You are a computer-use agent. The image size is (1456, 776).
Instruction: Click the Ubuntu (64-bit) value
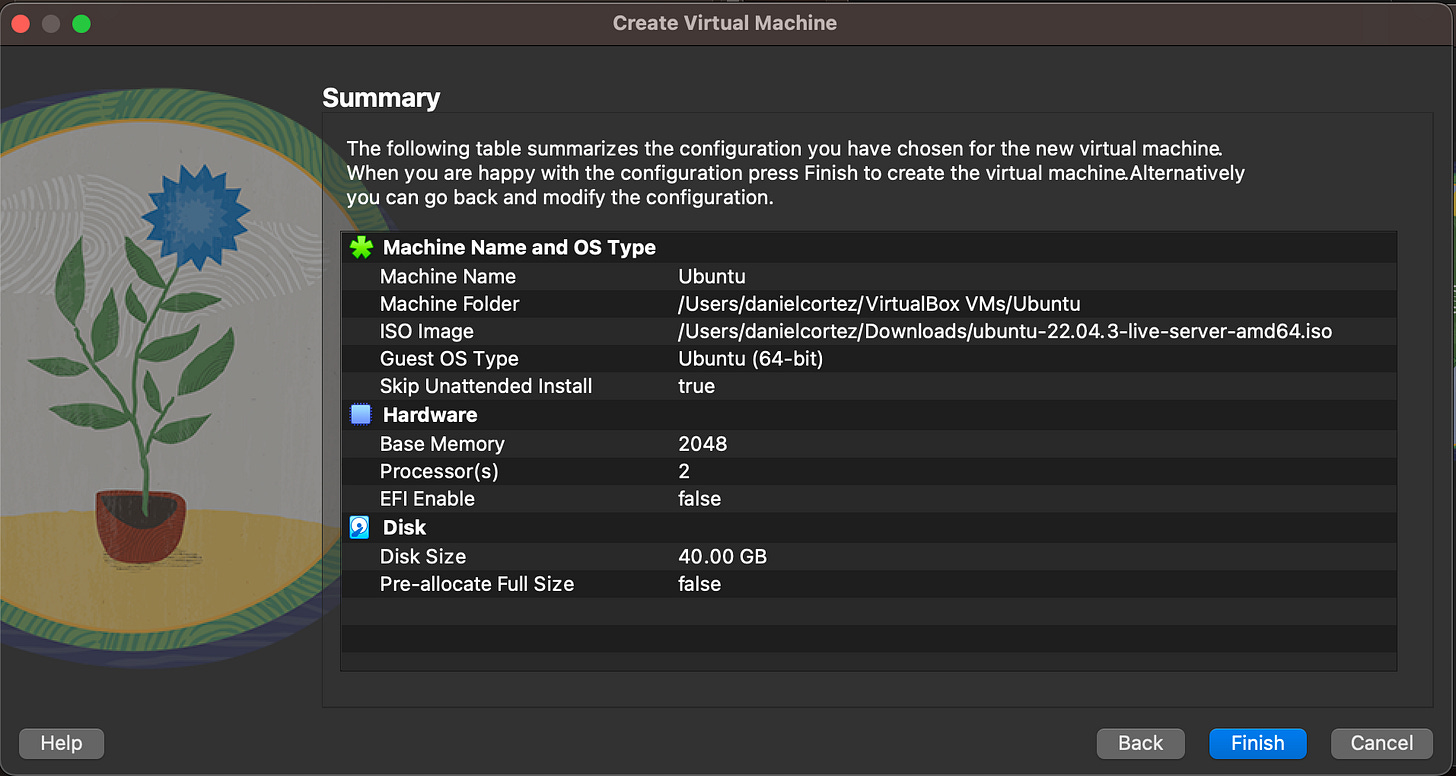(x=751, y=358)
